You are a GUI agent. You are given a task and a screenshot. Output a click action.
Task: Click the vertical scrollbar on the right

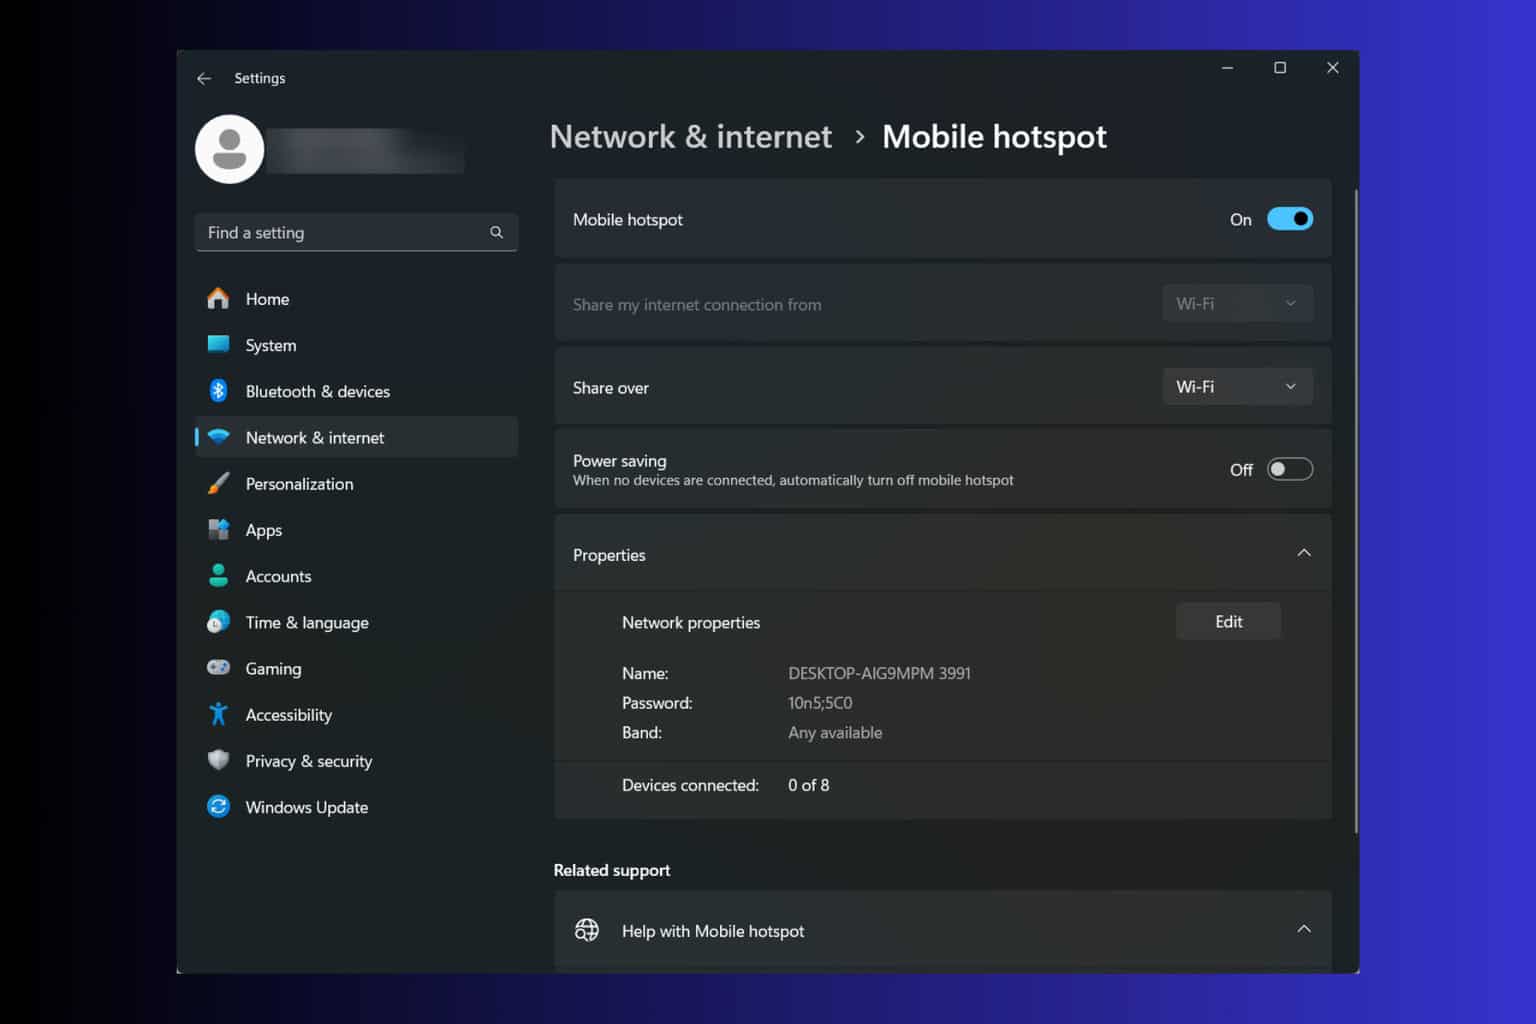(1356, 510)
